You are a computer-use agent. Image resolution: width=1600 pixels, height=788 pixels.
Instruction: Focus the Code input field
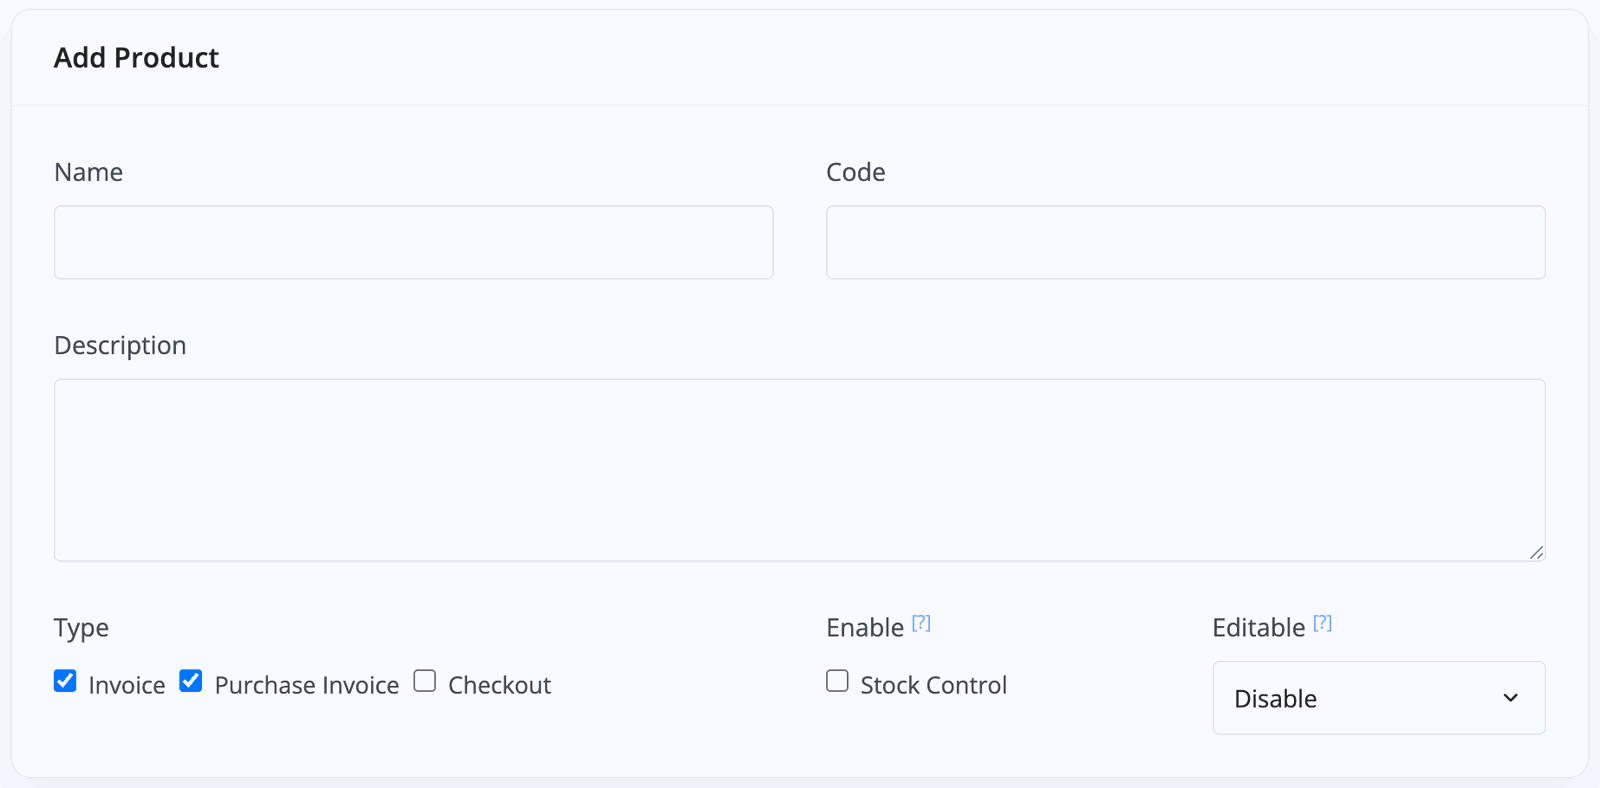pyautogui.click(x=1186, y=242)
